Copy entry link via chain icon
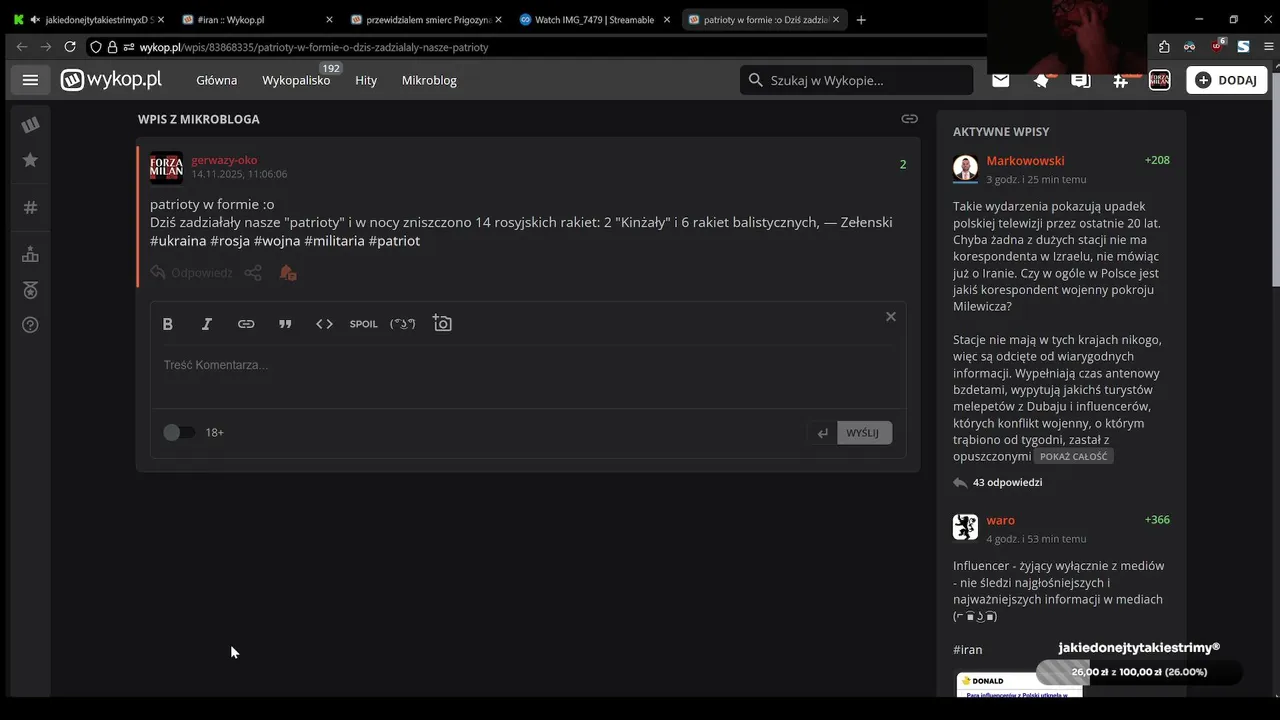 909,119
